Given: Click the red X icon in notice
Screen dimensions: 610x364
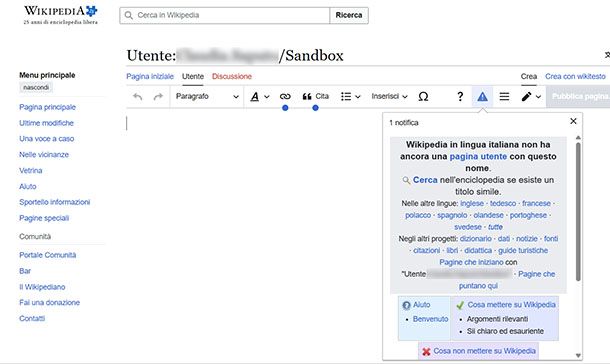Looking at the screenshot, I should click(x=426, y=352).
